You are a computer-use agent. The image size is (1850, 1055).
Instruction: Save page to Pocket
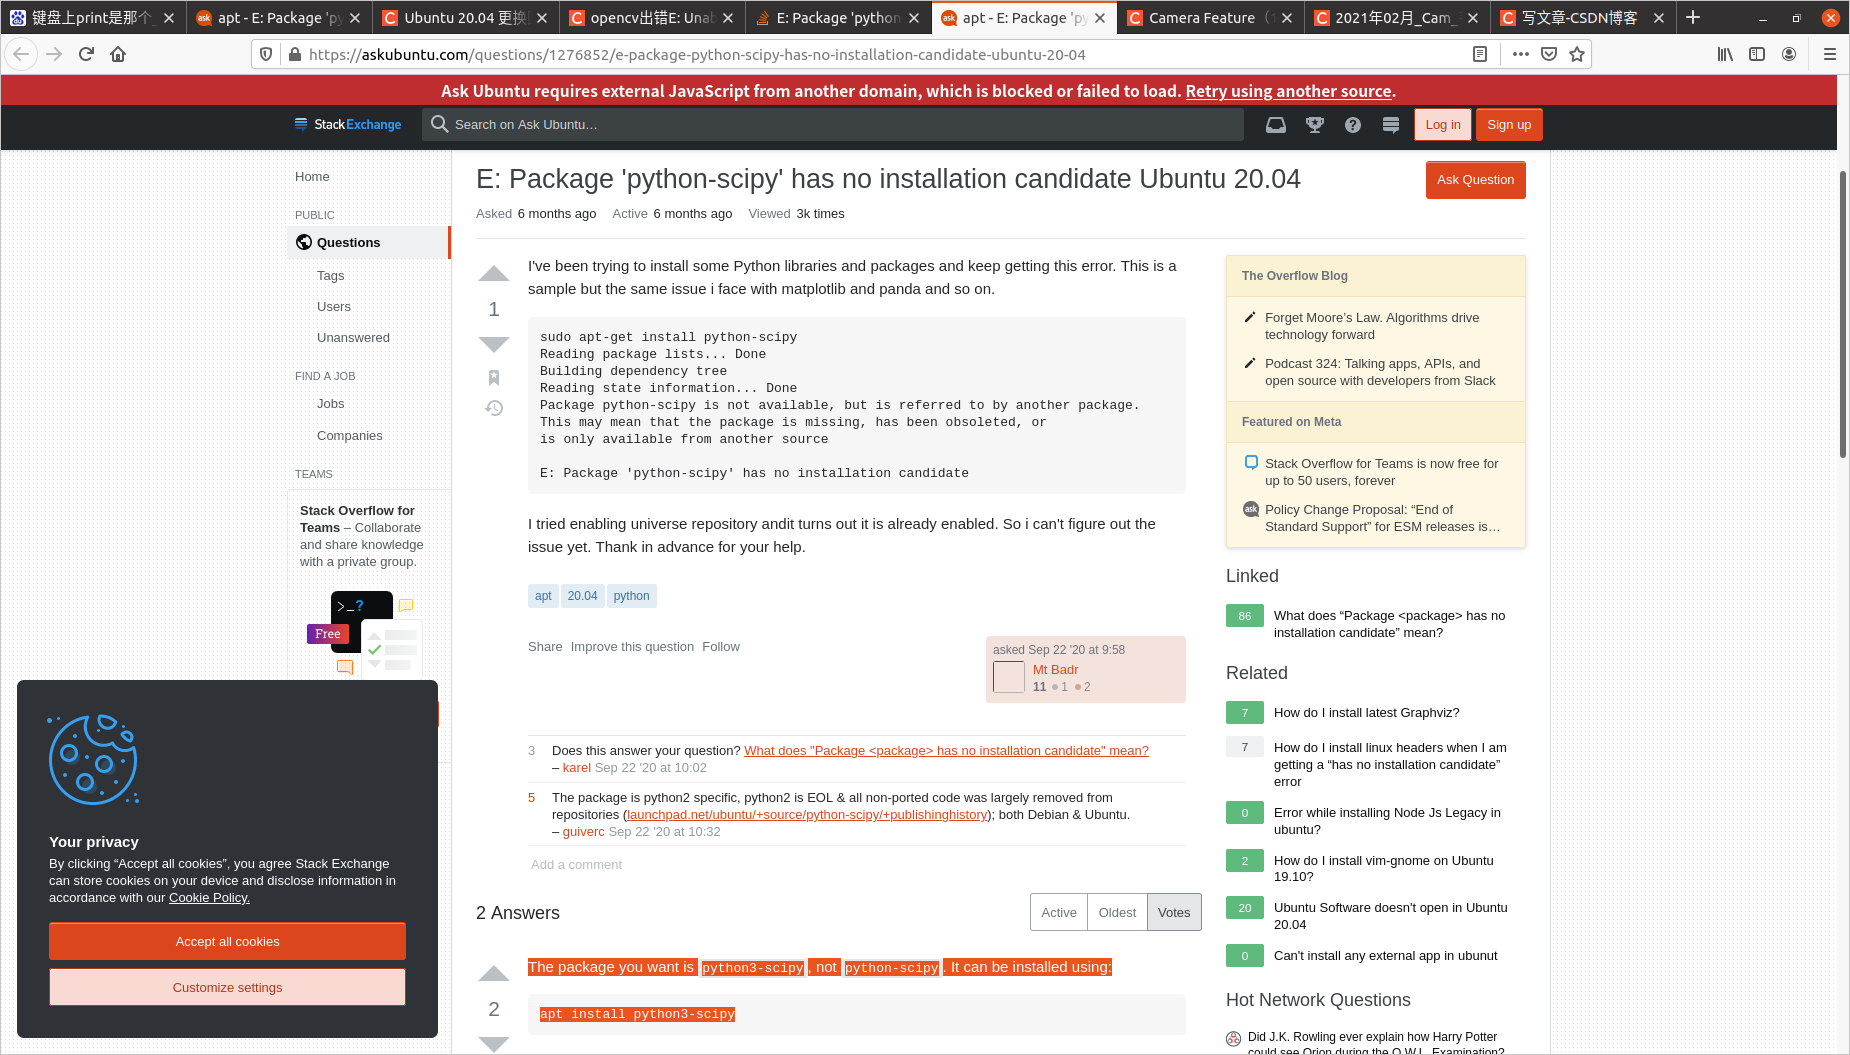click(x=1549, y=54)
